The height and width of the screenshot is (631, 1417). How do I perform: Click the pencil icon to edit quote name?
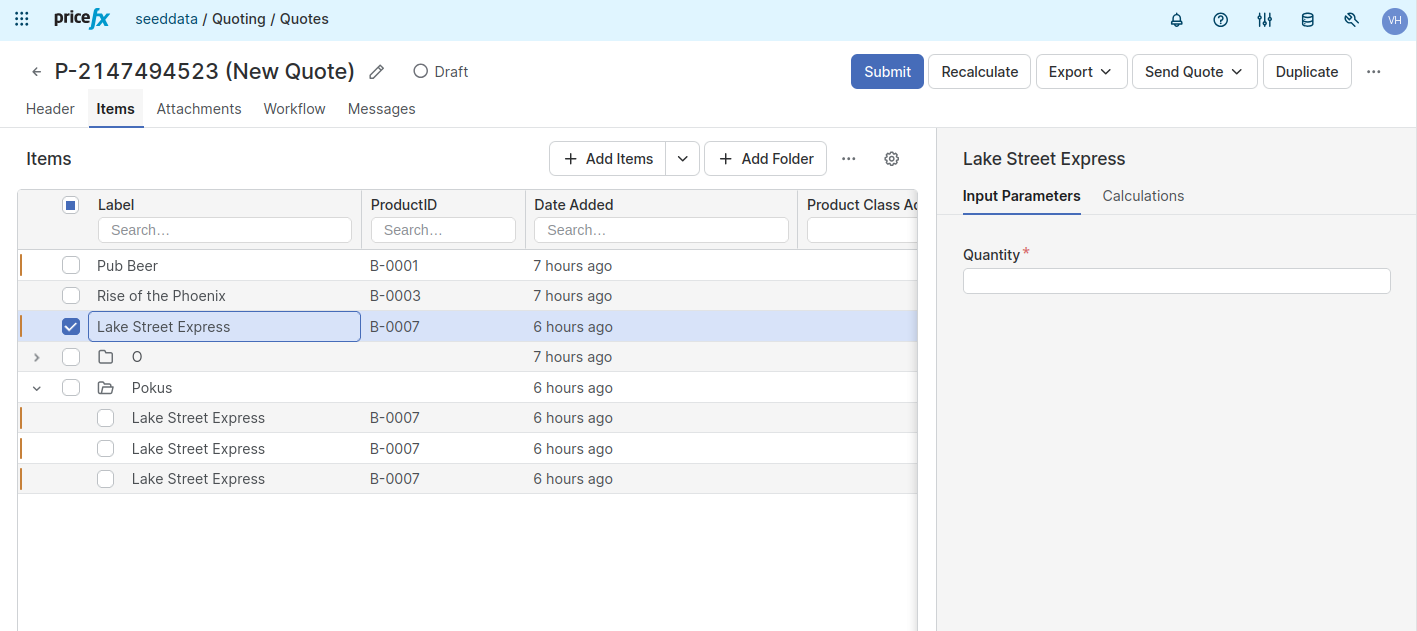click(x=377, y=72)
